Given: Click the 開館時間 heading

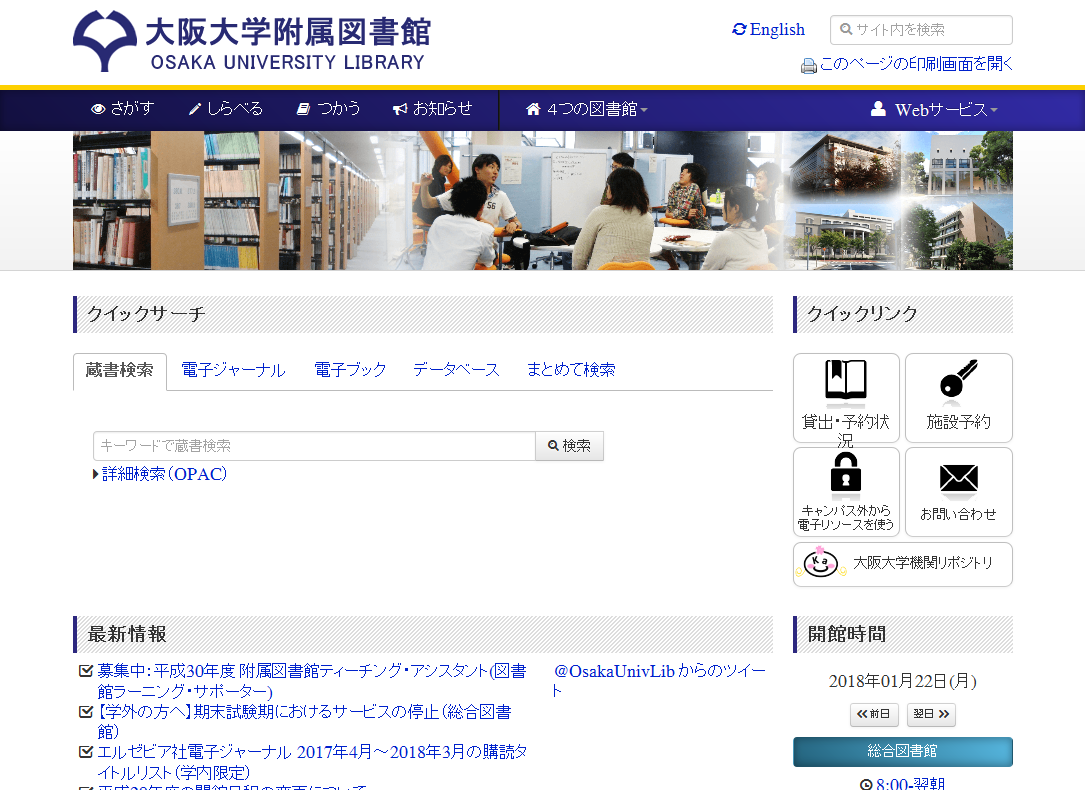Looking at the screenshot, I should (x=847, y=634).
